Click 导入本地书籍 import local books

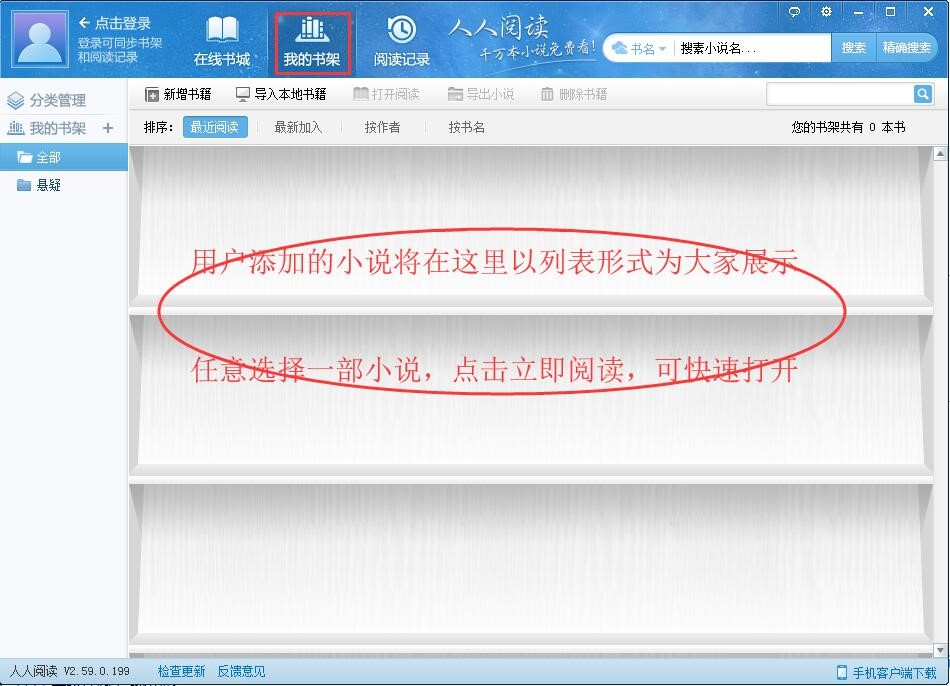click(x=281, y=94)
